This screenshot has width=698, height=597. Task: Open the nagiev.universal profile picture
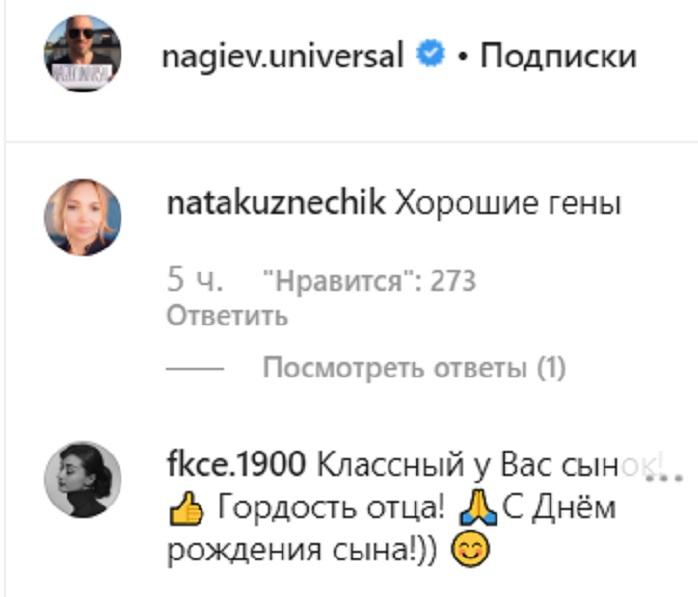[x=83, y=55]
